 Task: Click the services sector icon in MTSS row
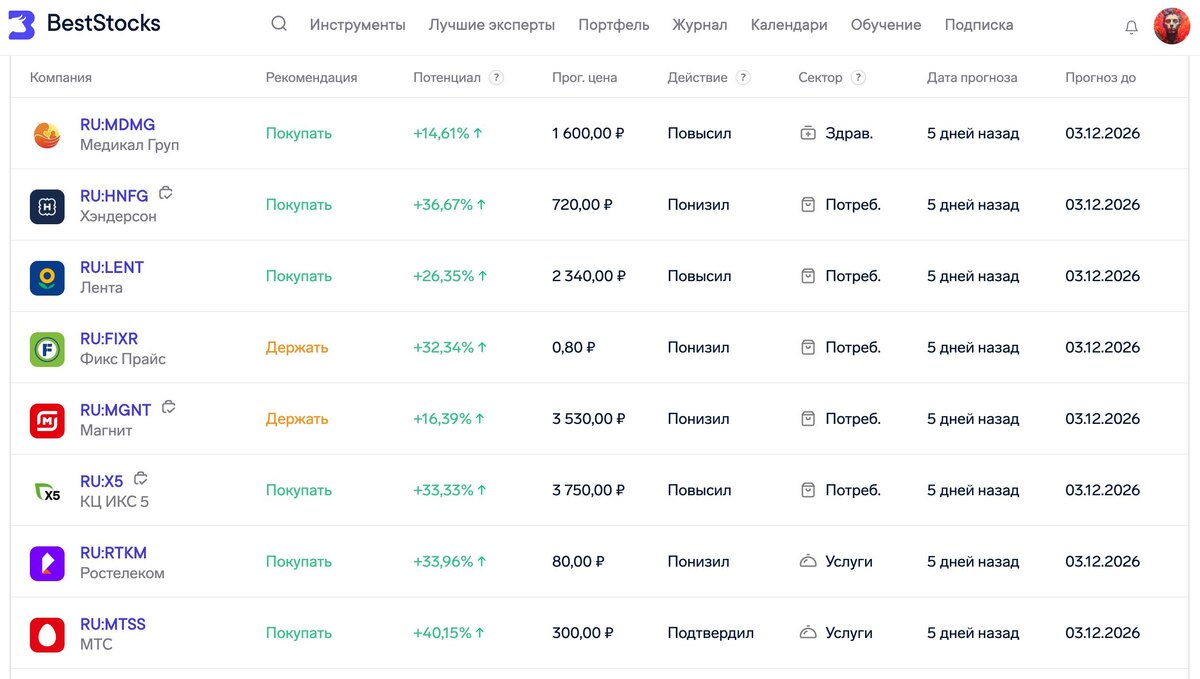(x=808, y=633)
